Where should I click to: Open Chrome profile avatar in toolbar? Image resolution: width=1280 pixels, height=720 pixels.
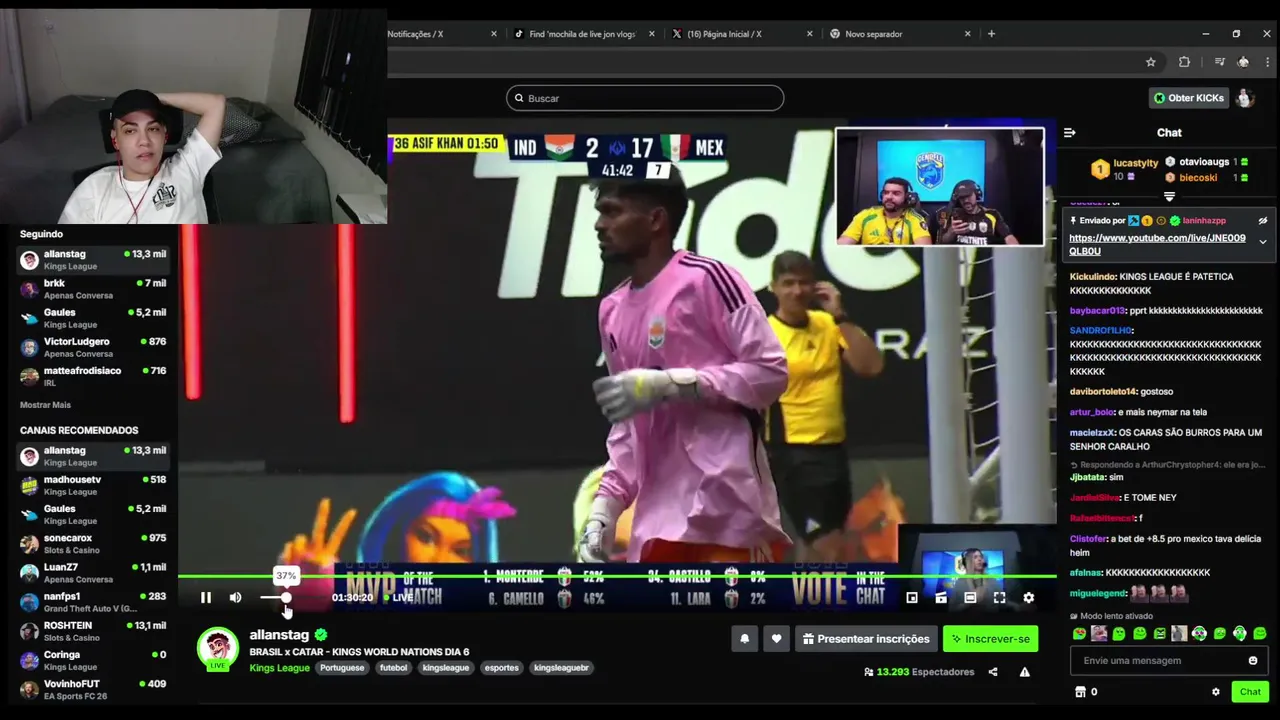(1243, 62)
